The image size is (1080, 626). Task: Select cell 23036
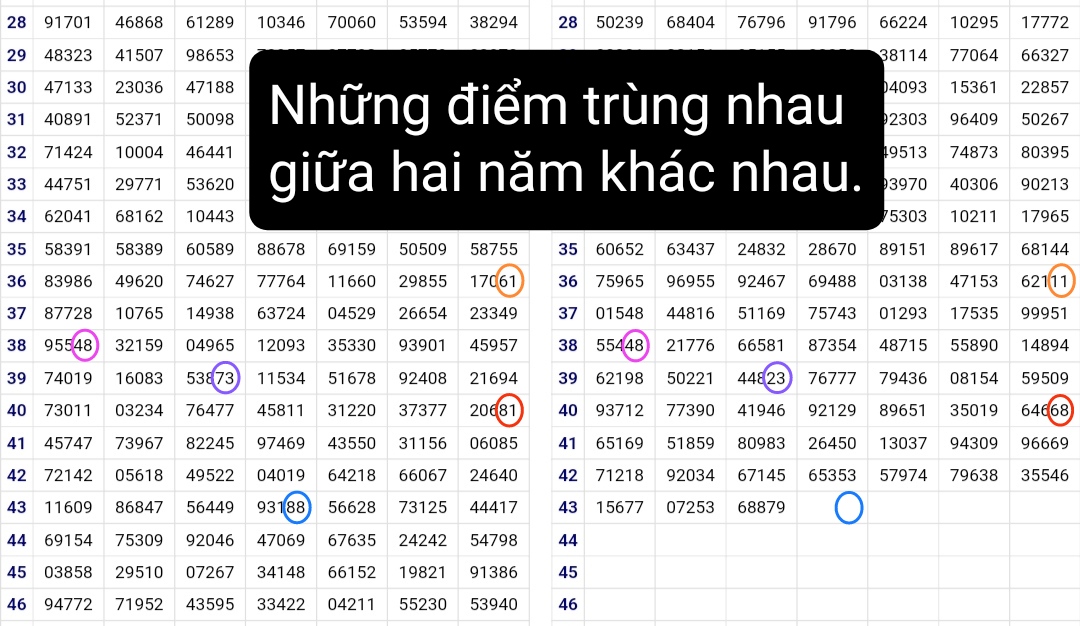(139, 87)
